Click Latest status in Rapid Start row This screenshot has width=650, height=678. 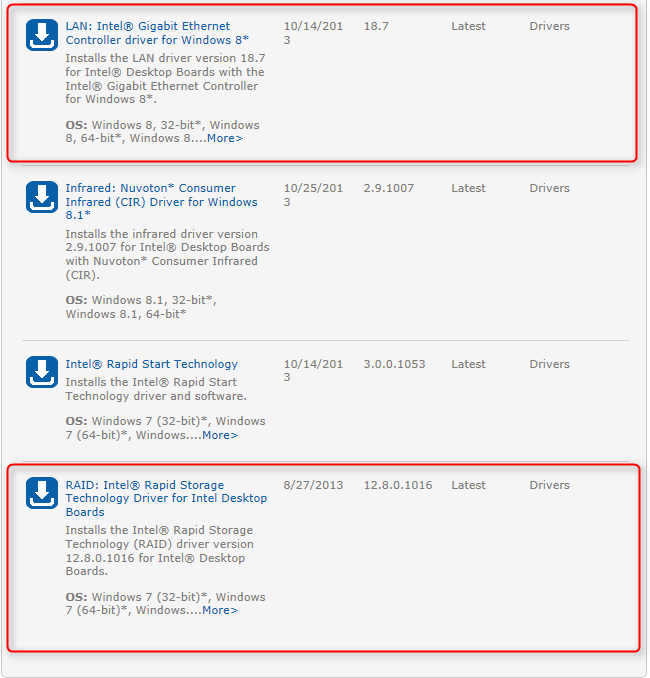[468, 364]
